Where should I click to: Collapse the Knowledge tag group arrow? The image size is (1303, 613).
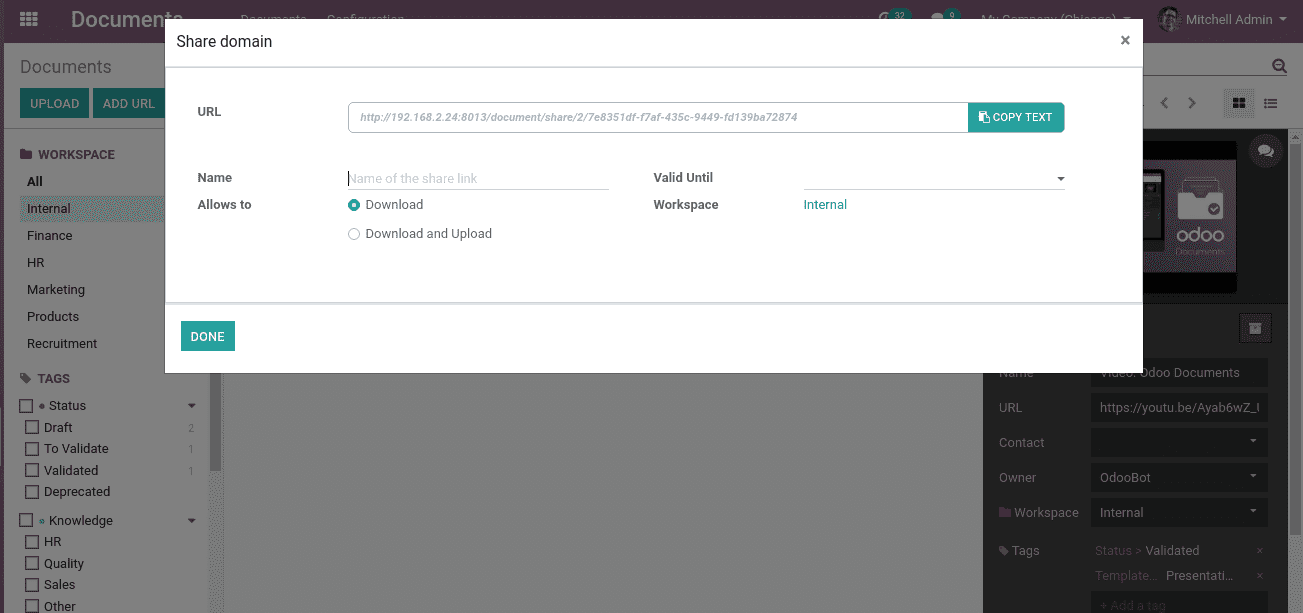point(192,521)
